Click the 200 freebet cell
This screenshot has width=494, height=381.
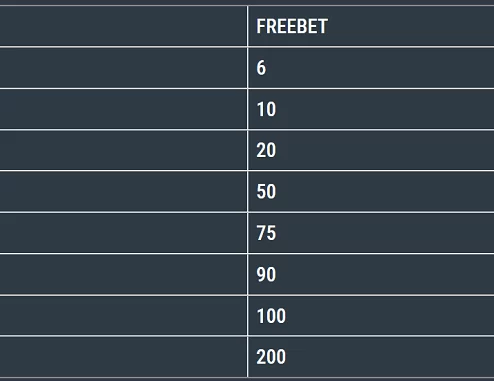pos(371,357)
